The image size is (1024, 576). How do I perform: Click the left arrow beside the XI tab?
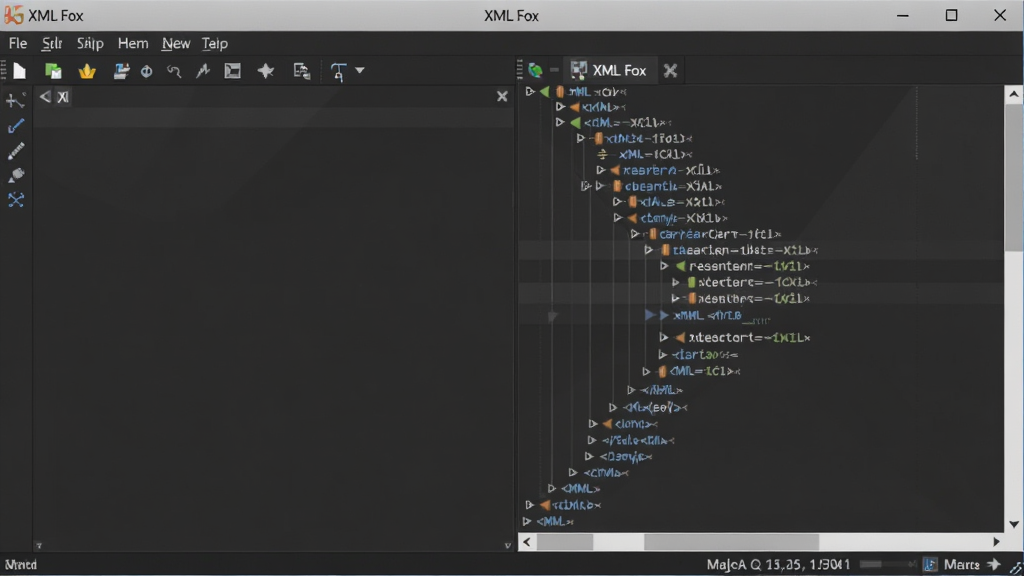click(x=45, y=97)
